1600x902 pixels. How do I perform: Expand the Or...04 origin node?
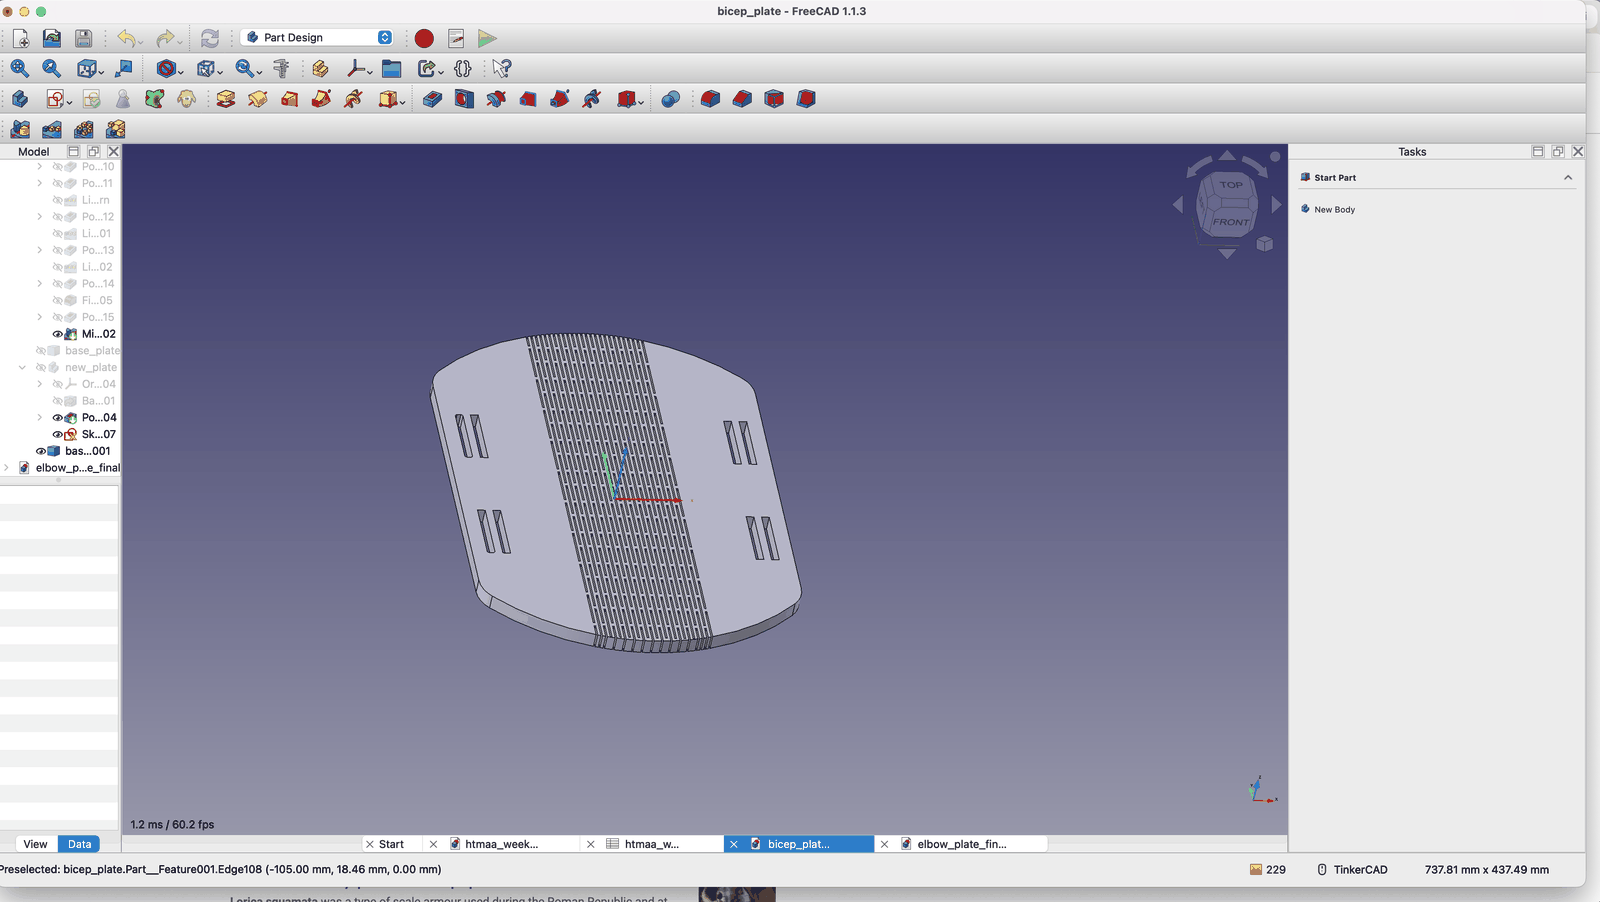click(40, 384)
